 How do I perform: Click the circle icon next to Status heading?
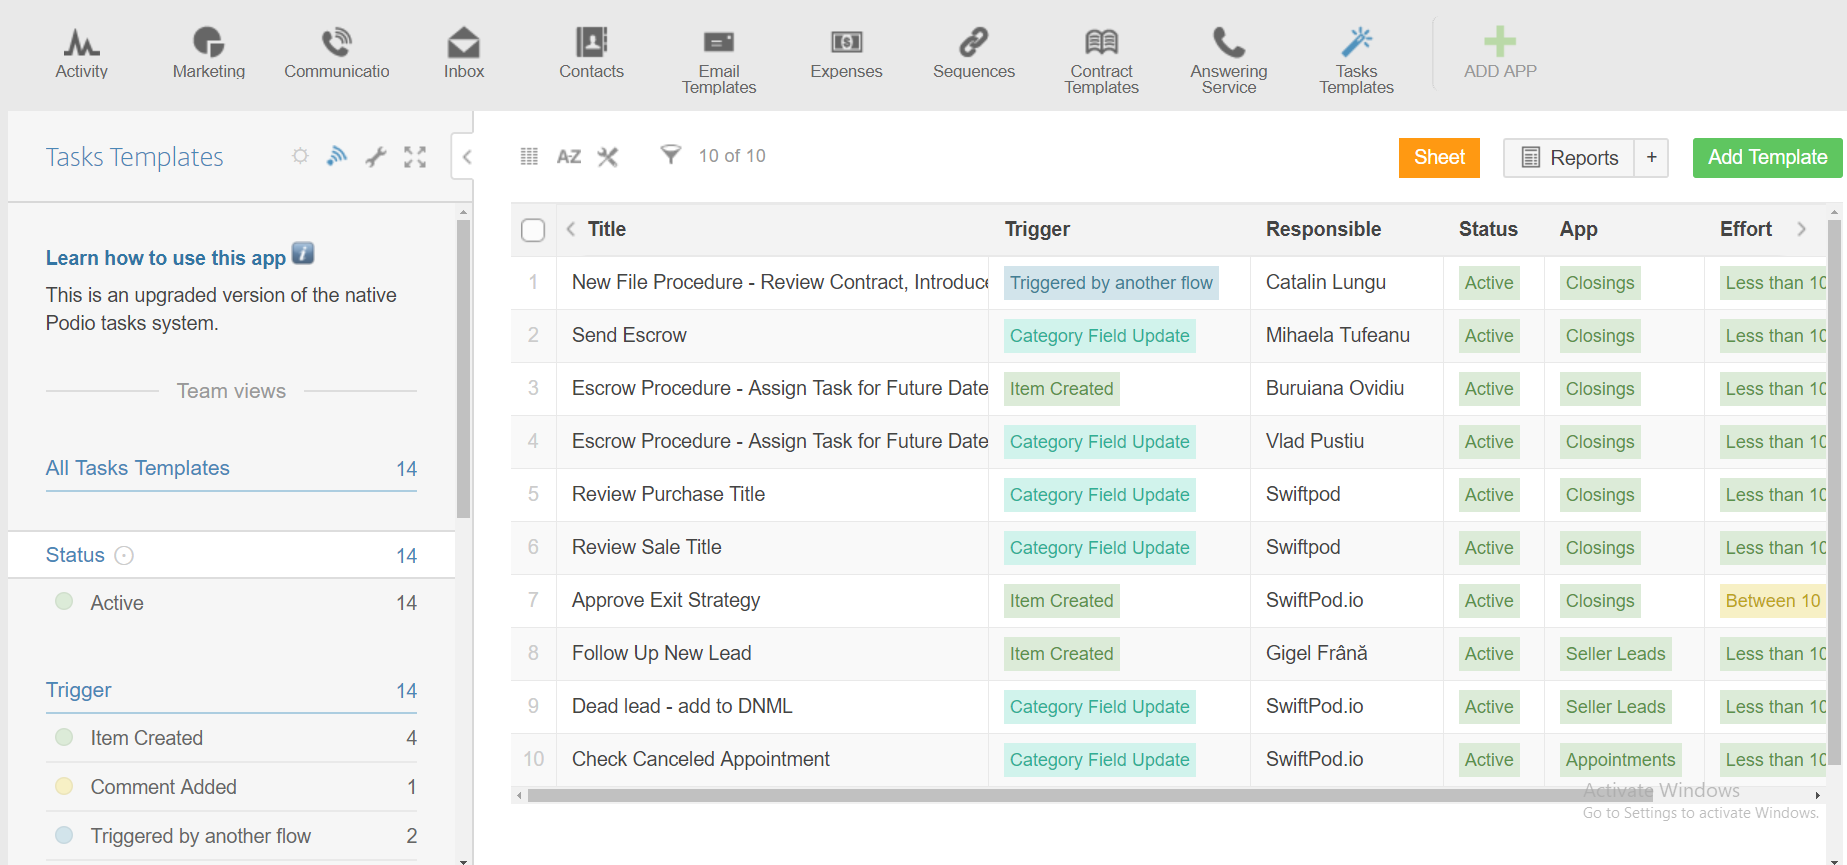coord(124,555)
